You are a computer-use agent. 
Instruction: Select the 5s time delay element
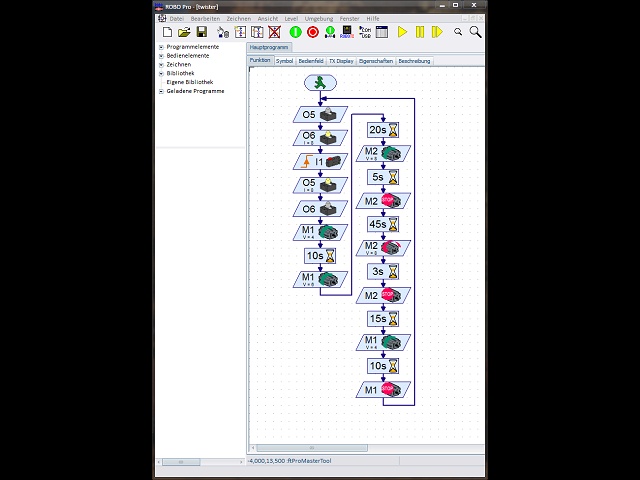tap(383, 178)
